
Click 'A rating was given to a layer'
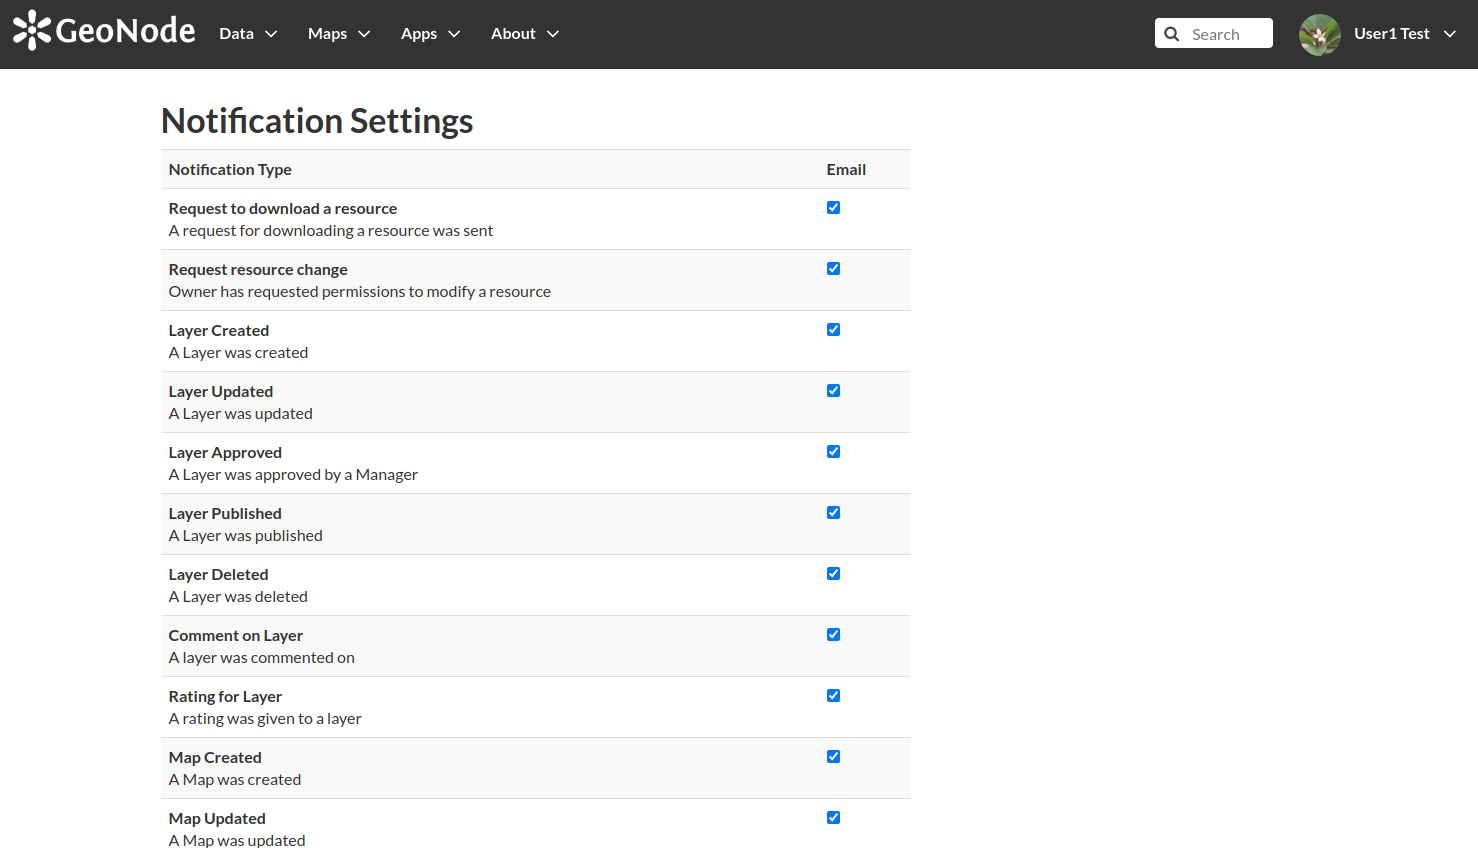(265, 719)
